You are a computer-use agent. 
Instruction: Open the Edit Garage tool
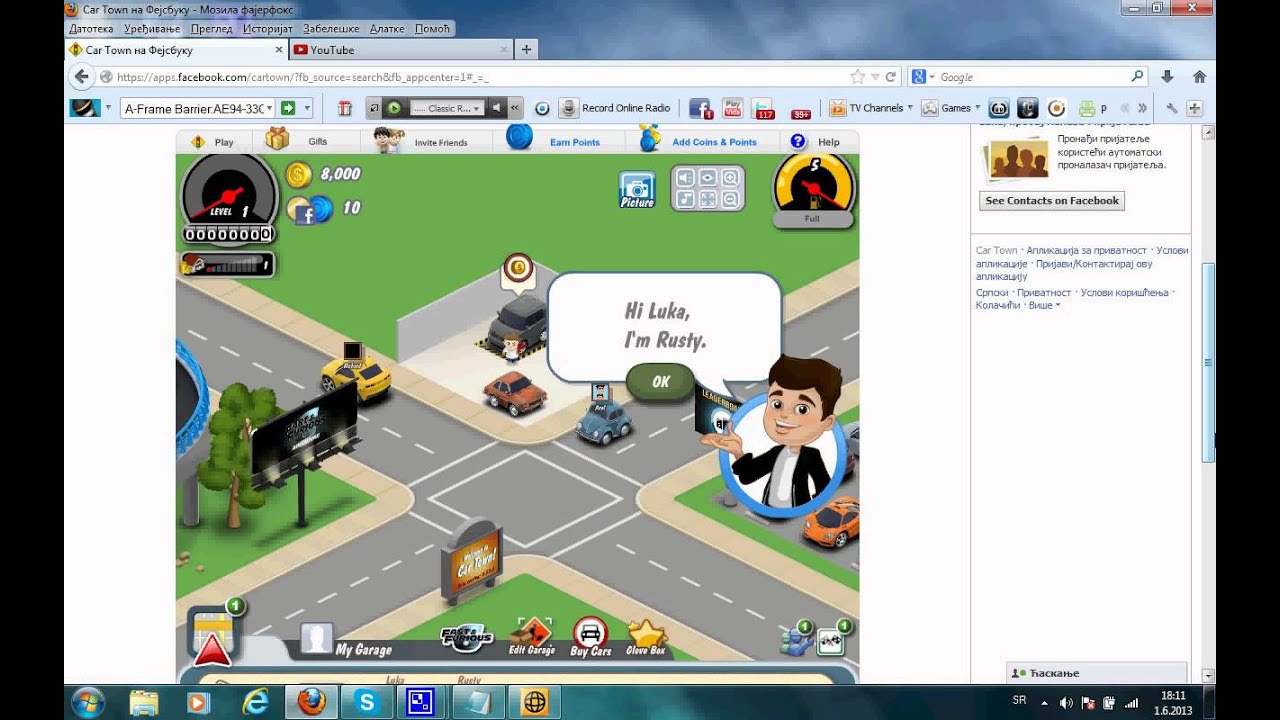click(532, 638)
